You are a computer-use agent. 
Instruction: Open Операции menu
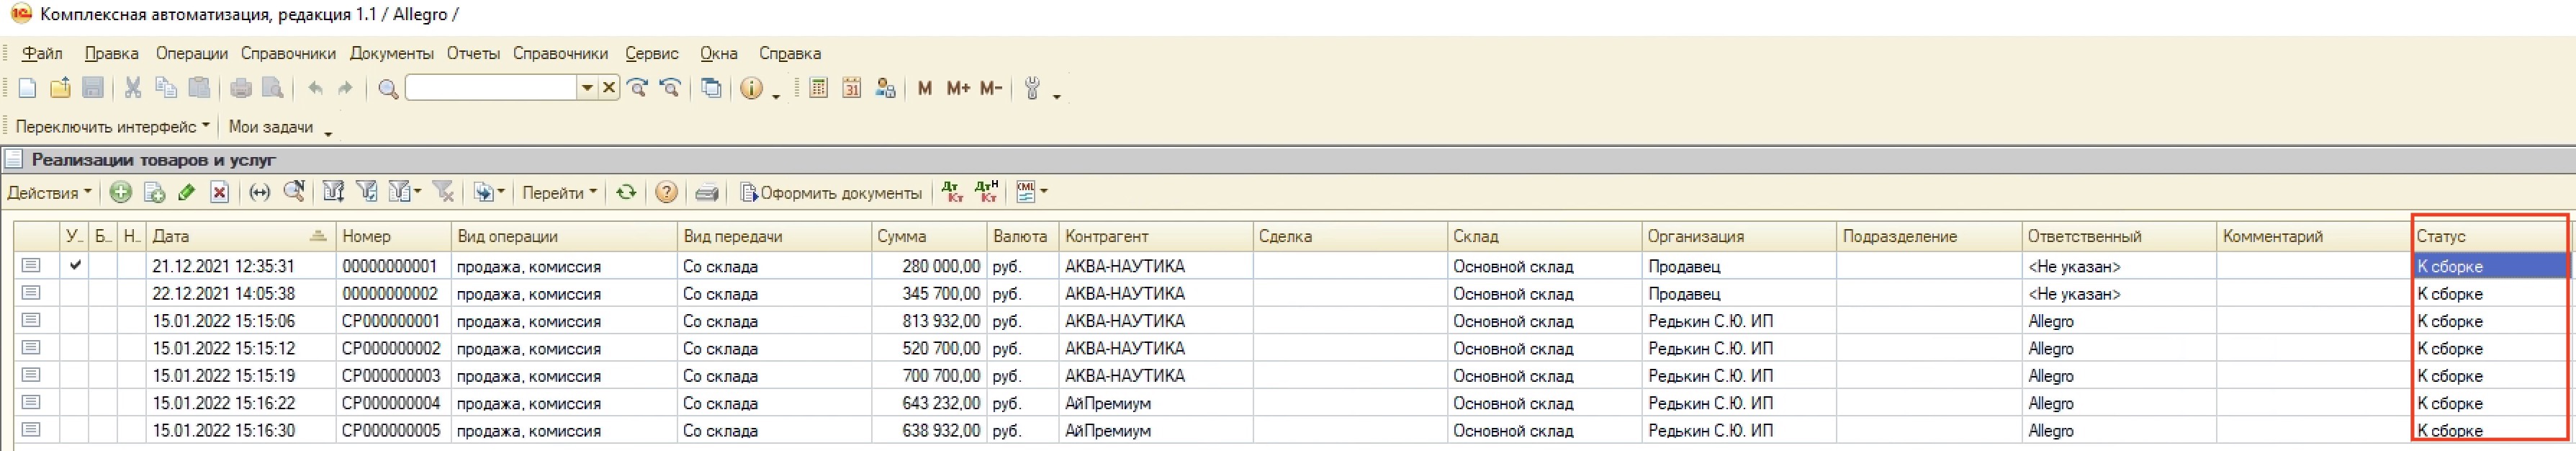[192, 54]
